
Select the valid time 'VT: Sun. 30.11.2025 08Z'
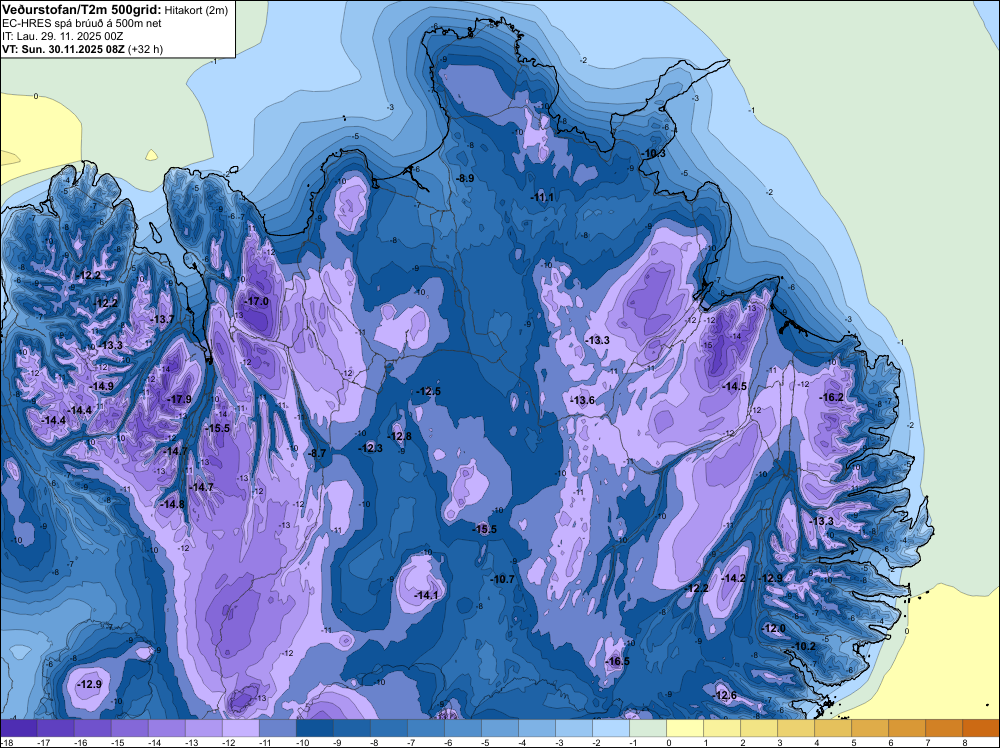click(x=64, y=49)
